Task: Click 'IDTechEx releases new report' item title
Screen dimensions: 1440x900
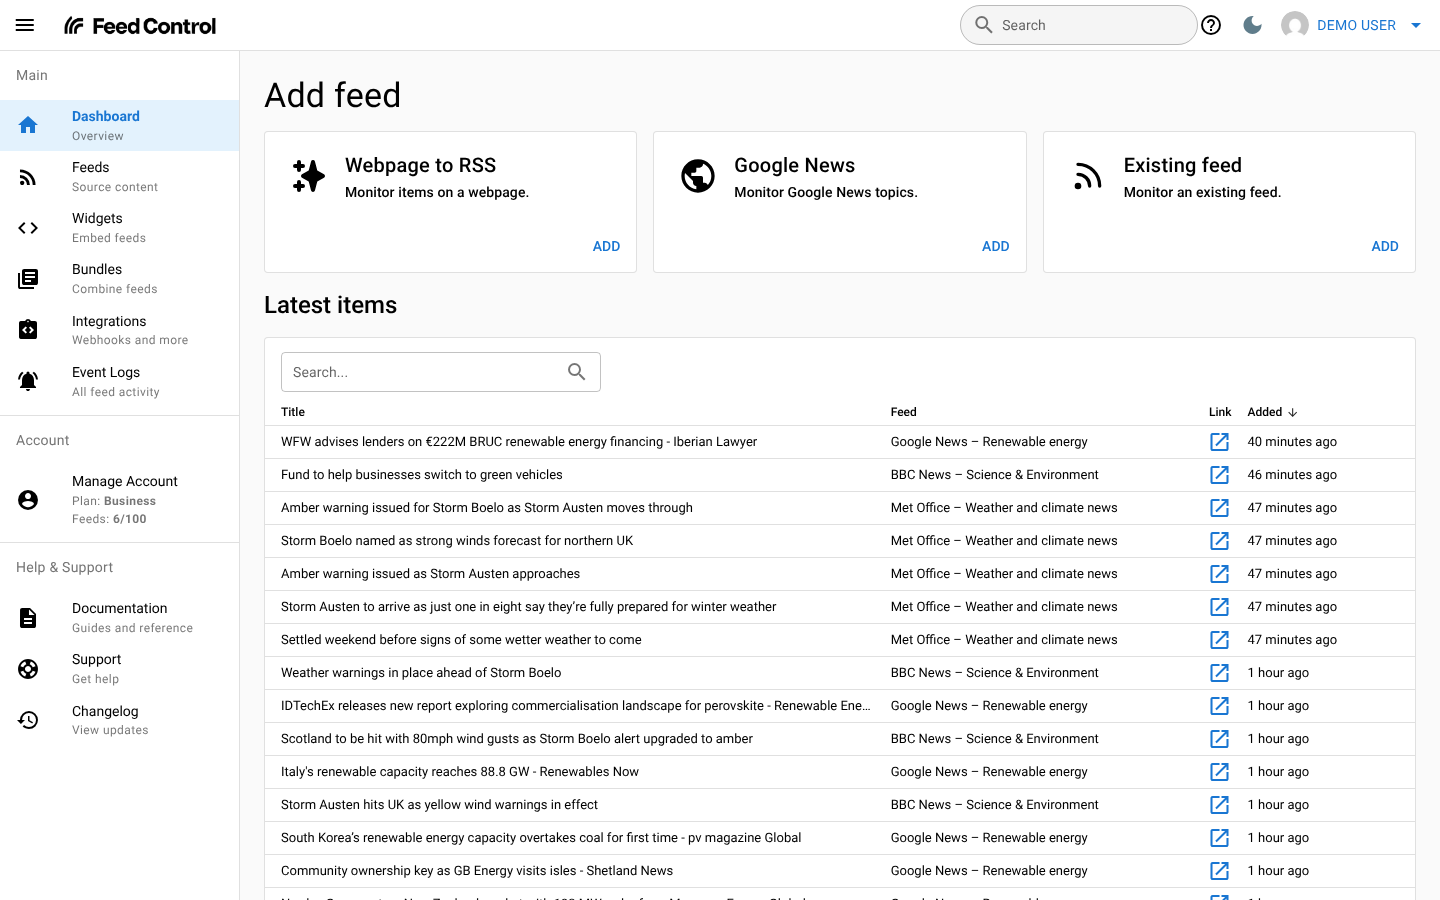Action: 576,706
